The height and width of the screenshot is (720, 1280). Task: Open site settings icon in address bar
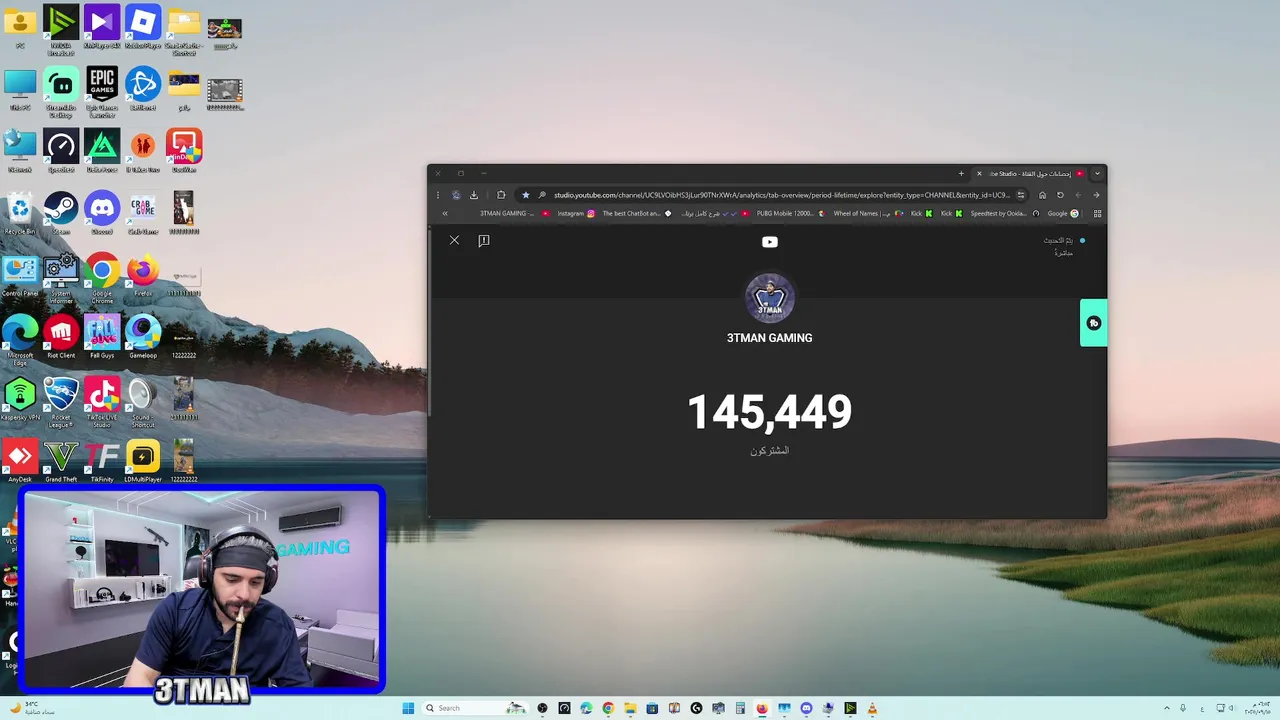click(1020, 195)
